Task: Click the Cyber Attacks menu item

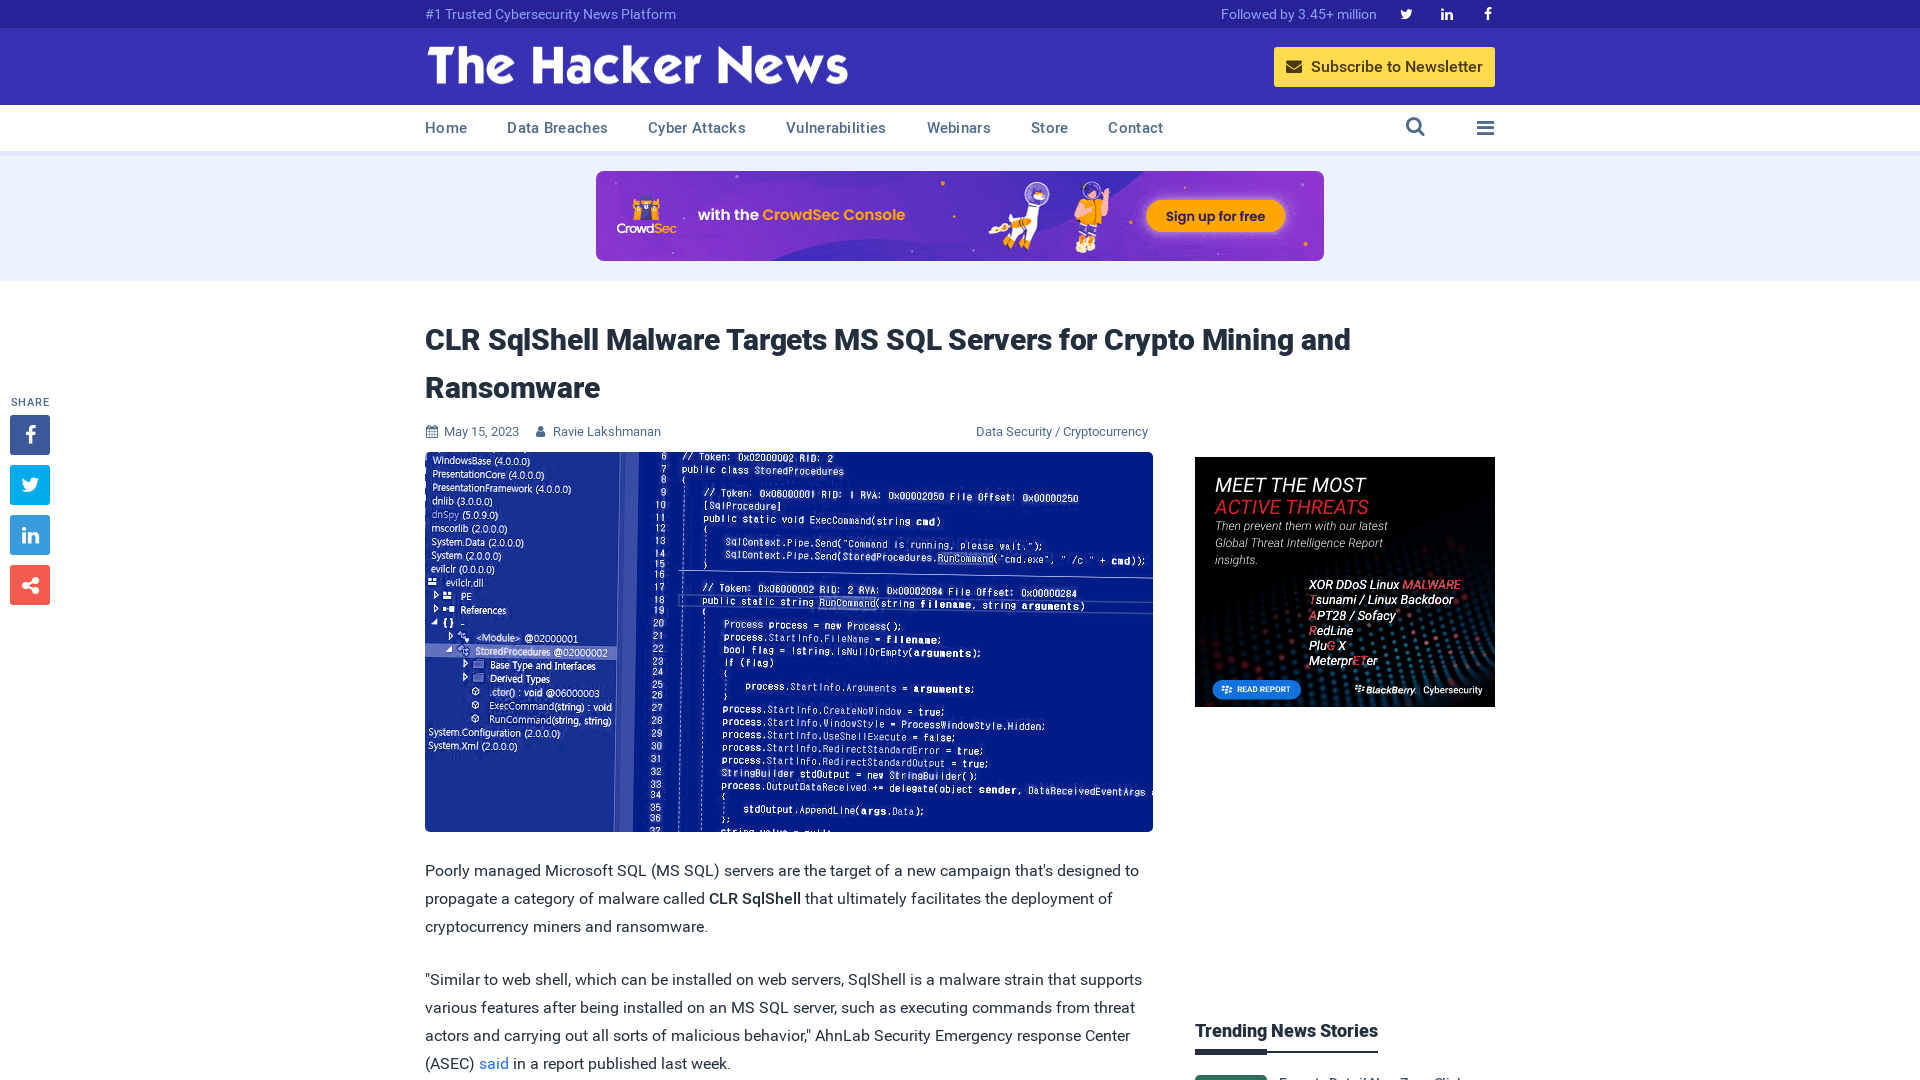Action: 696,128
